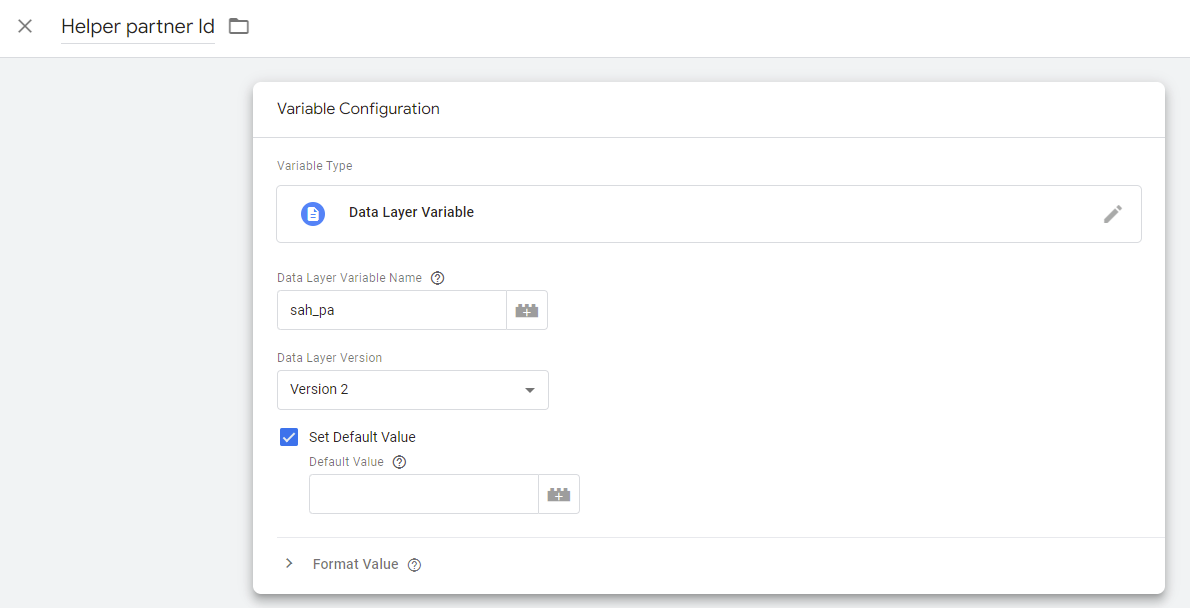This screenshot has width=1190, height=608.
Task: Uncheck the Set Default Value checkbox
Action: [x=289, y=437]
